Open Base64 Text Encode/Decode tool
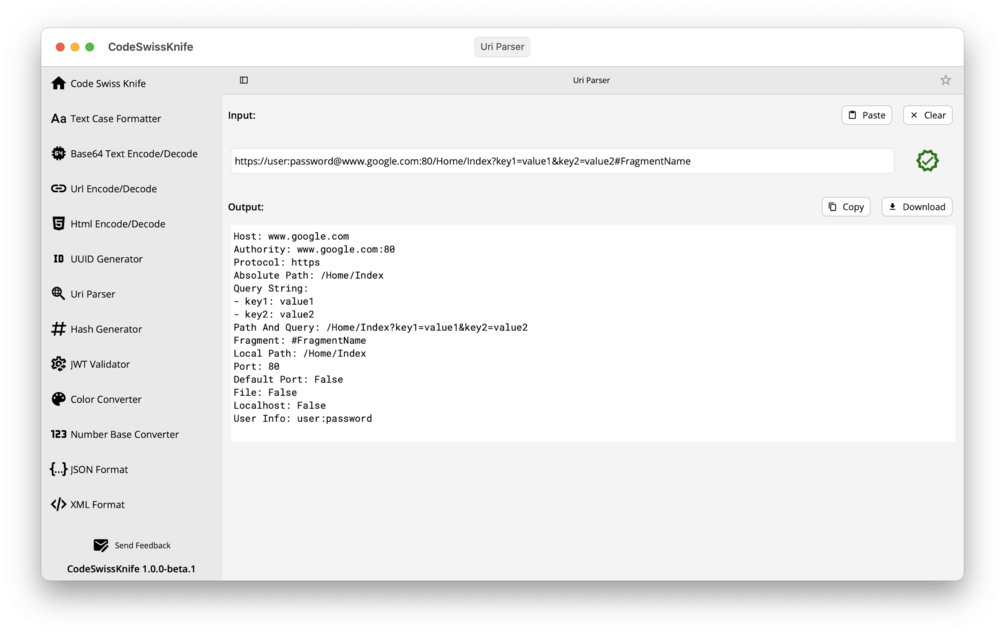 point(134,154)
